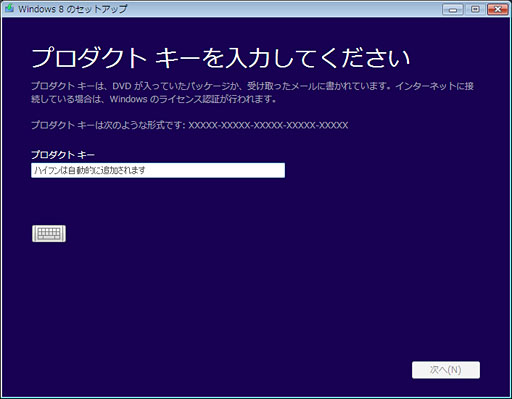Minimize the Windows 8 setup window

453,9
